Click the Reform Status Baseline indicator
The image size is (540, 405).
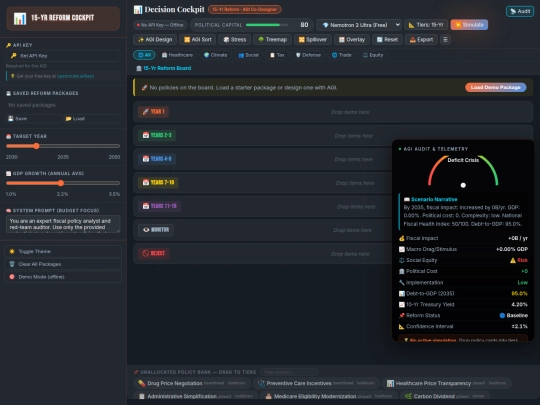click(x=513, y=315)
